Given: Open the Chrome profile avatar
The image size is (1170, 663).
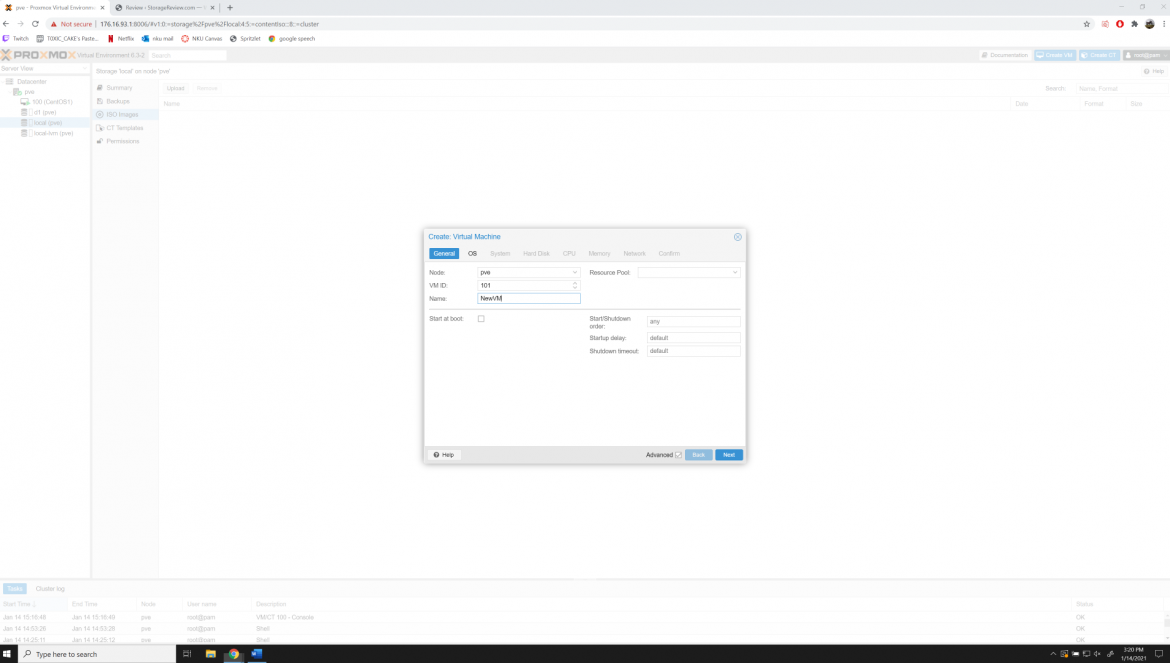Looking at the screenshot, I should click(x=1149, y=24).
